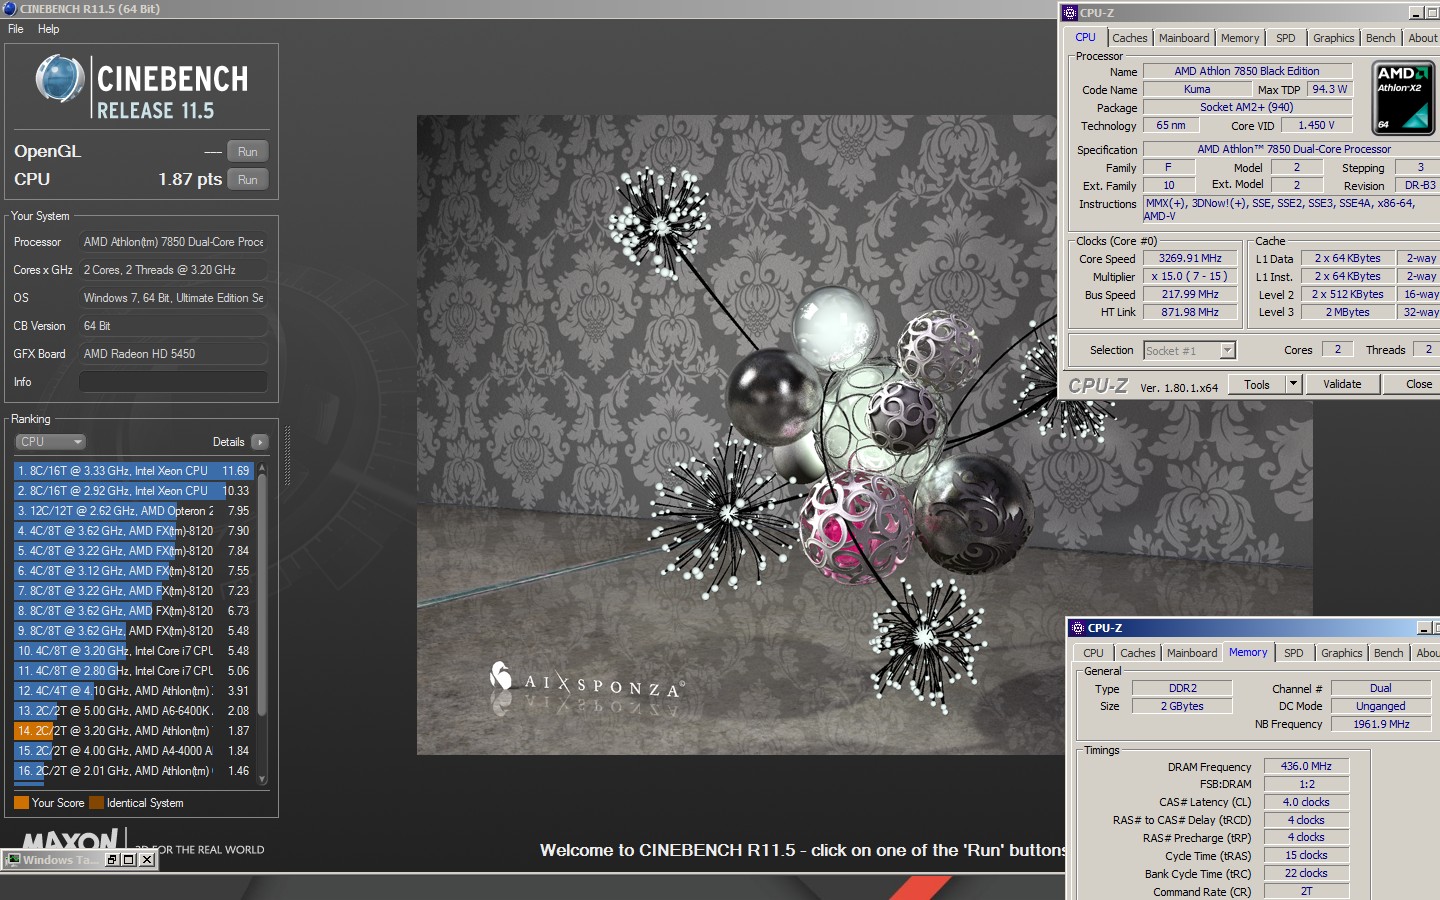This screenshot has width=1440, height=900.
Task: Click the Cinebench title bar icon
Action: pyautogui.click(x=9, y=9)
